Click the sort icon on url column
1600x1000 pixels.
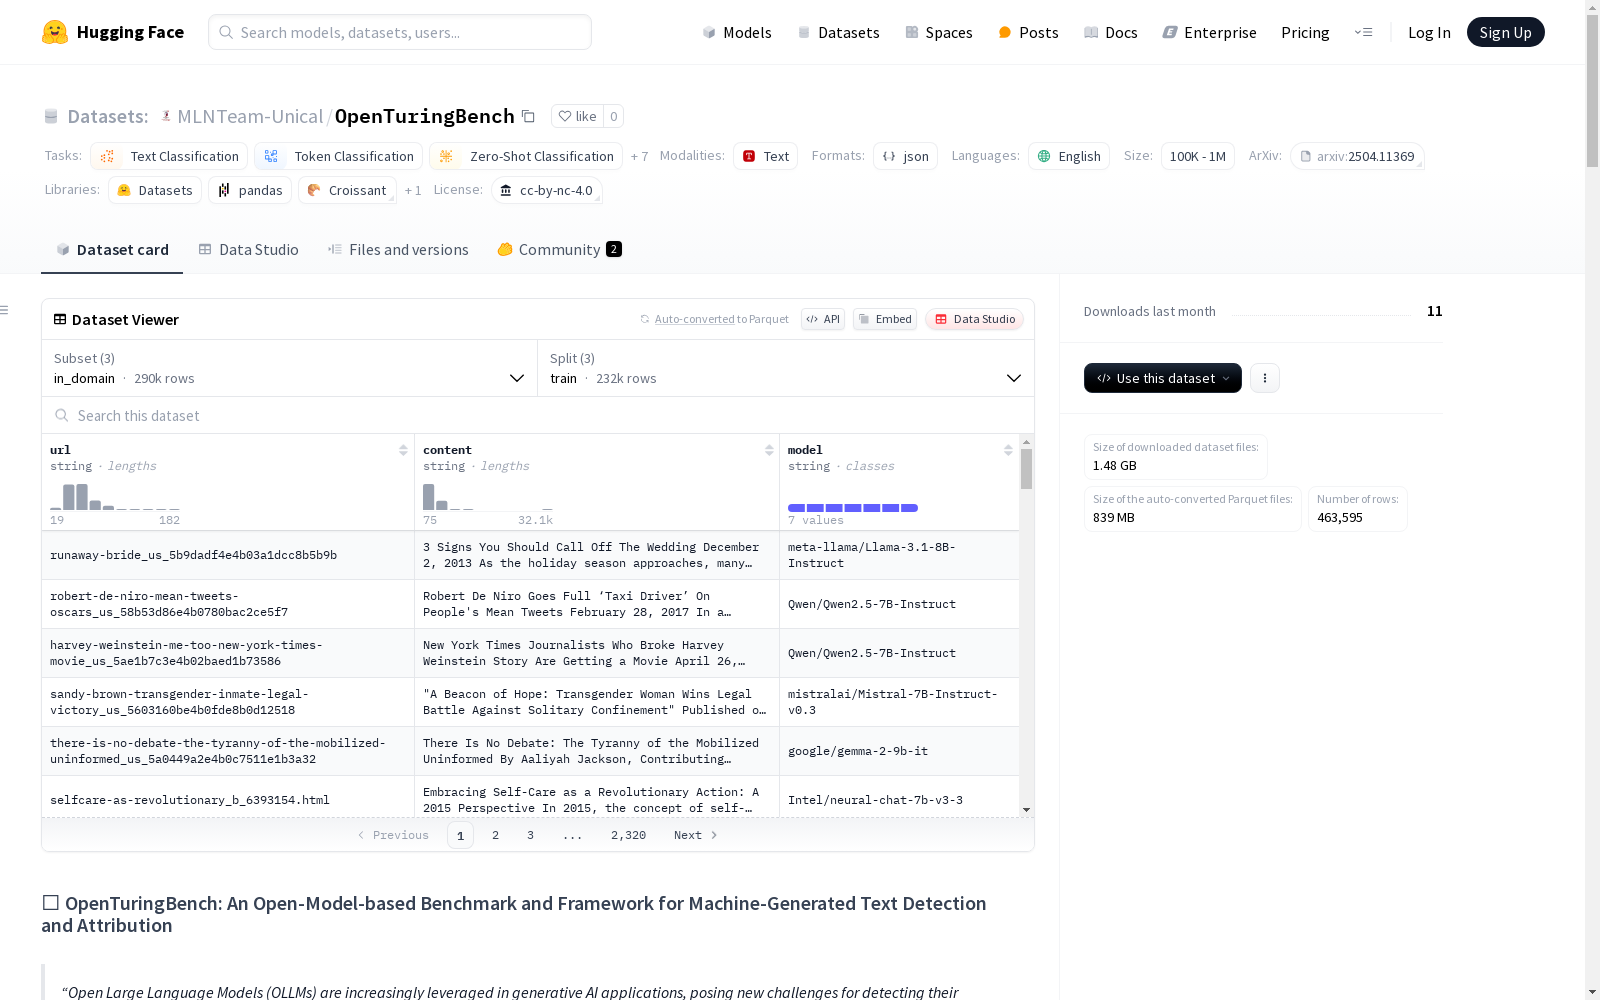403,450
